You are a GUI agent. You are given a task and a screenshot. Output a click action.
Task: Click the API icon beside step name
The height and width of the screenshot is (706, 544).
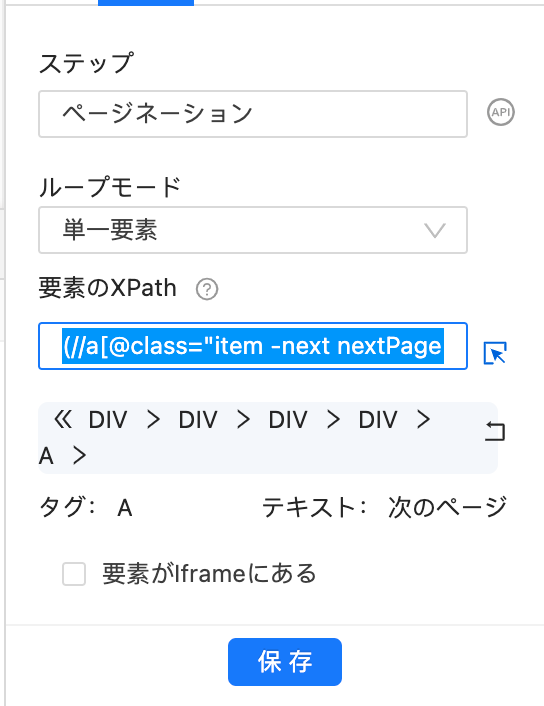[500, 112]
